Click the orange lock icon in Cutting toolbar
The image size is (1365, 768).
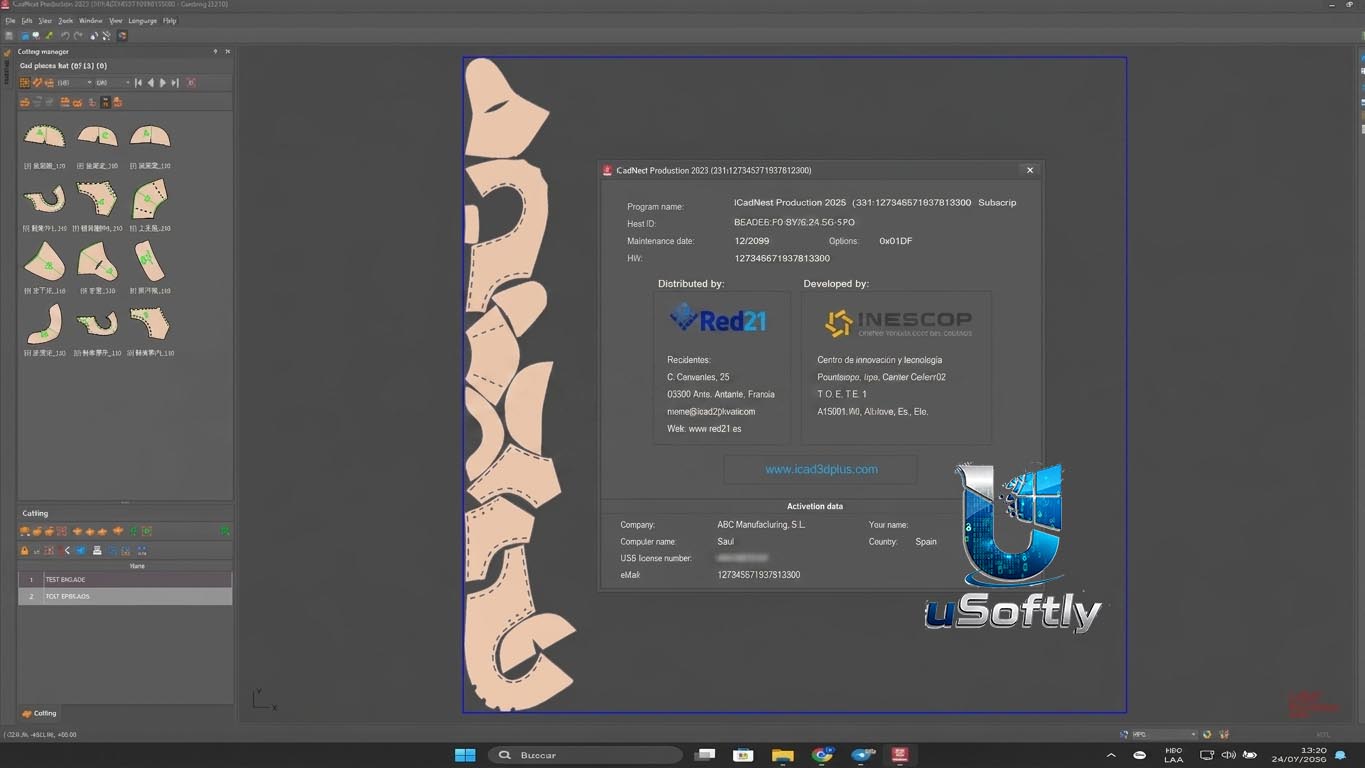pos(24,551)
